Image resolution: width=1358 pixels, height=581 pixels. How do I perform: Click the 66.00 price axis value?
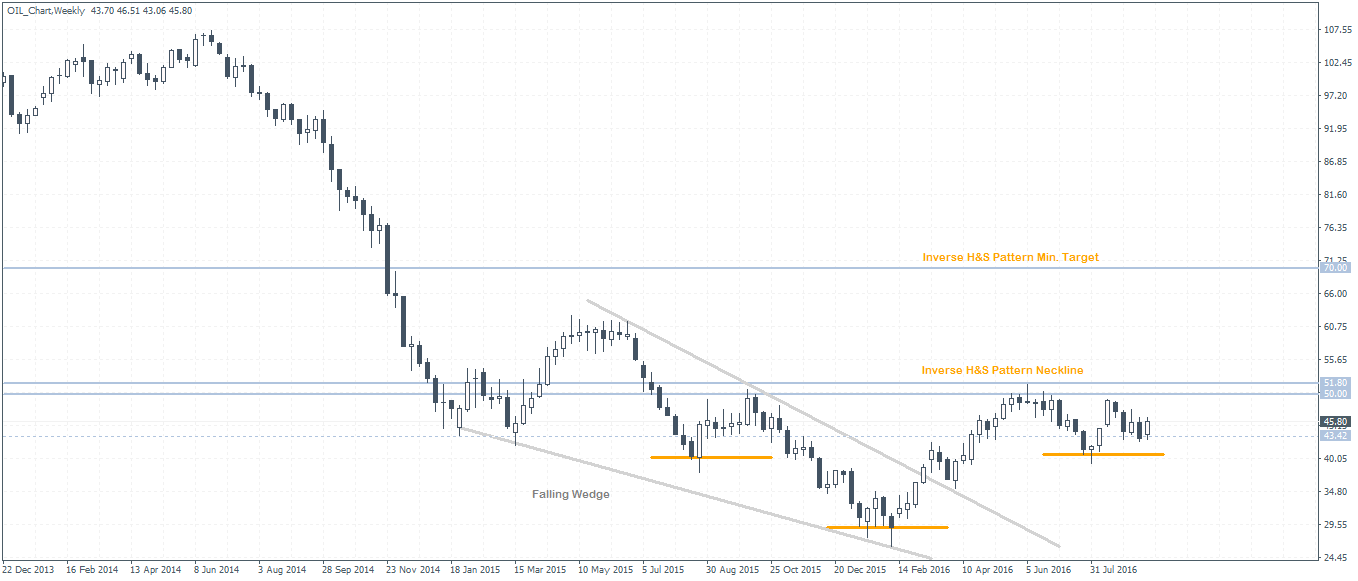1336,294
